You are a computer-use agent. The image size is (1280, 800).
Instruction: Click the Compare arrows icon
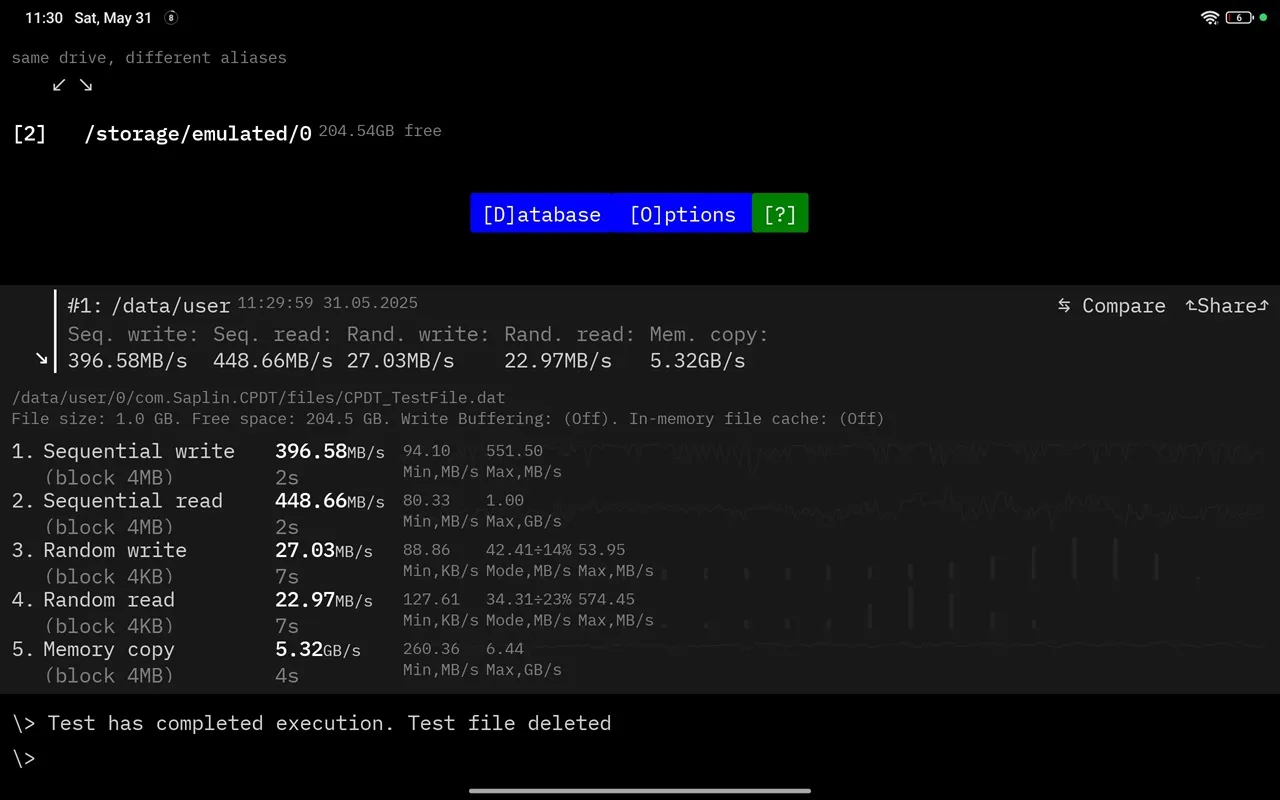tap(1065, 306)
